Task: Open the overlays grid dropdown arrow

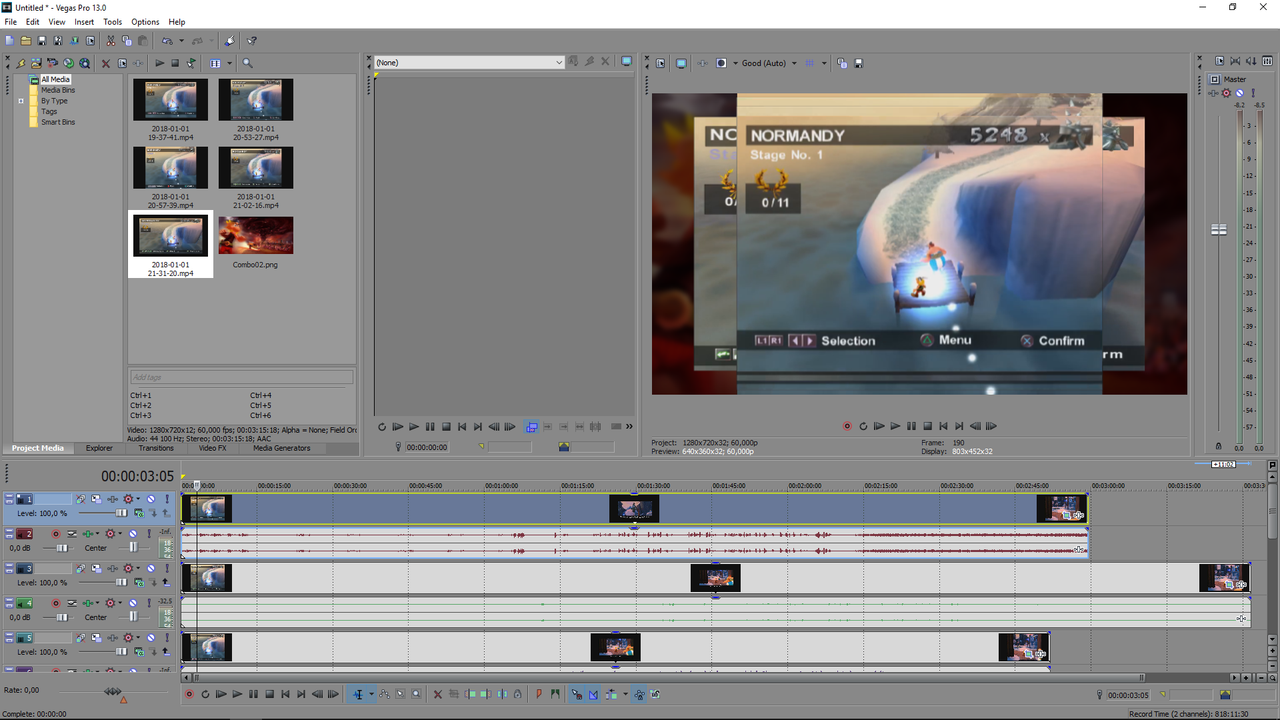Action: (824, 63)
